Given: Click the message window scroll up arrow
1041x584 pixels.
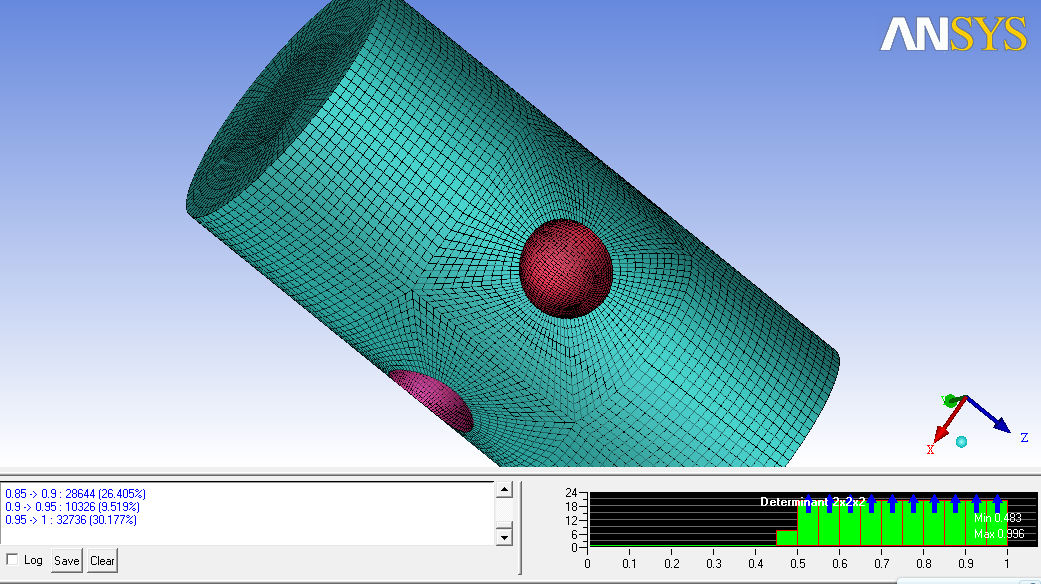Looking at the screenshot, I should pyautogui.click(x=504, y=490).
